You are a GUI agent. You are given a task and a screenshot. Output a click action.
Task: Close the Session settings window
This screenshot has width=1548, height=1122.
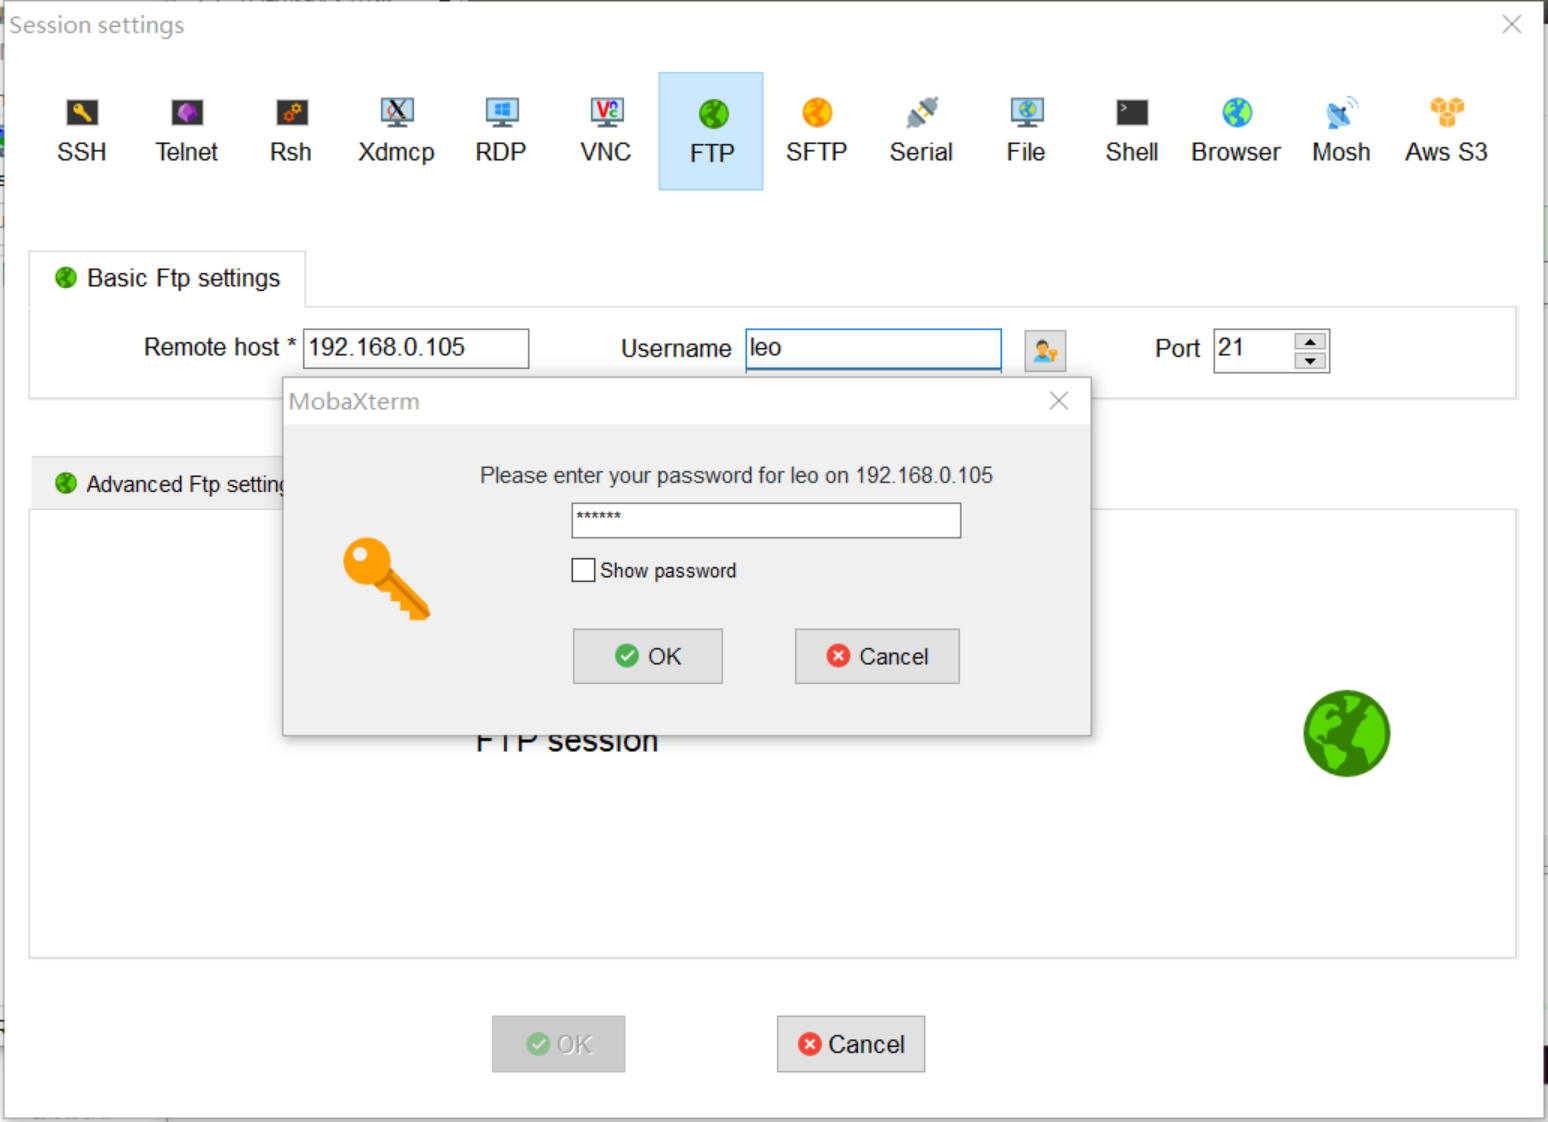coord(1512,24)
